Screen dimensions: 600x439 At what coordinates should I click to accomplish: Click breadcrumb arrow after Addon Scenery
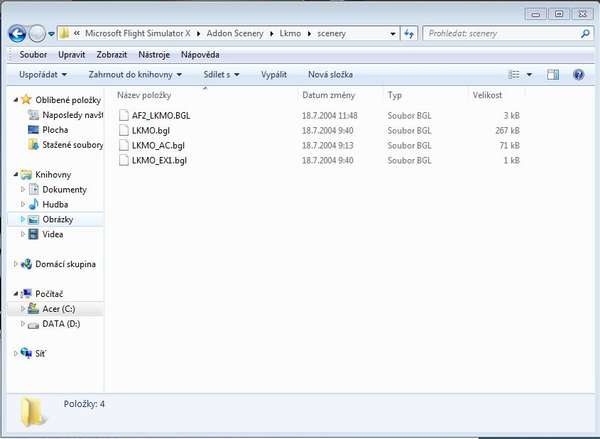(x=271, y=34)
